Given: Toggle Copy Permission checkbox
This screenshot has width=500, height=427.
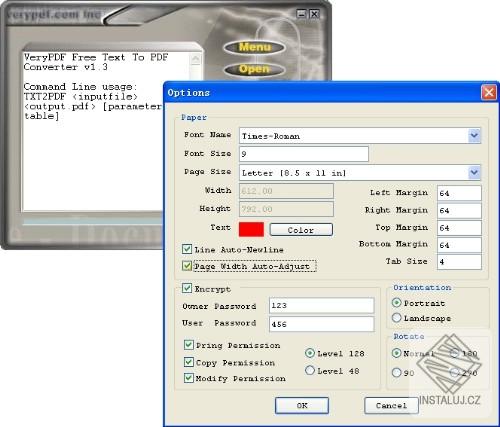Looking at the screenshot, I should [x=189, y=362].
